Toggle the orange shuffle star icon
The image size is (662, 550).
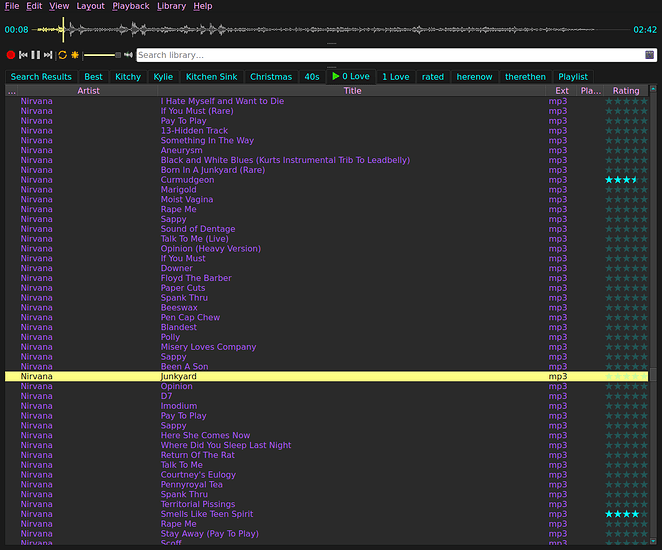[x=75, y=55]
